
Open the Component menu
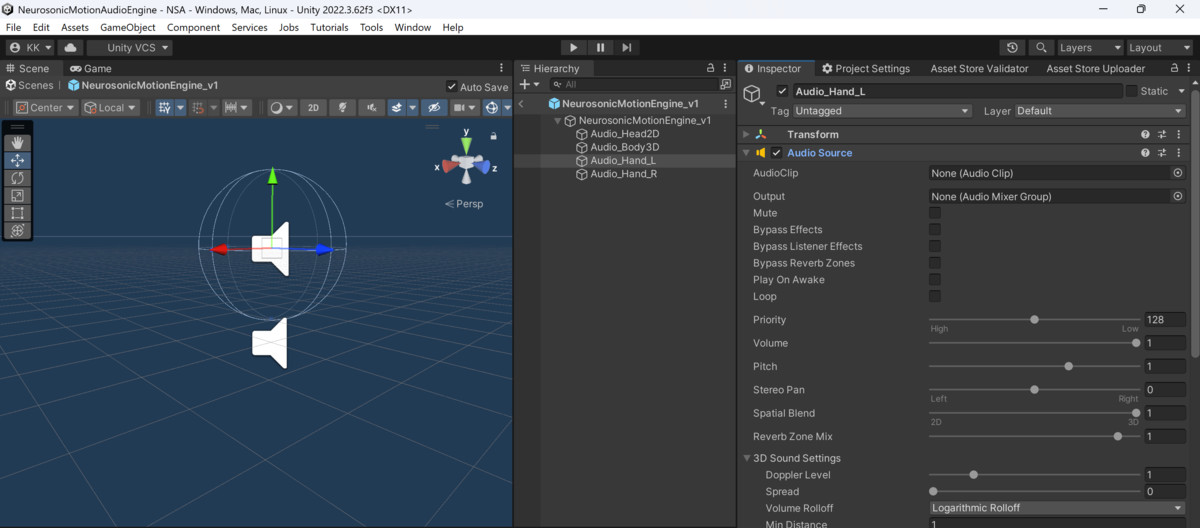pos(193,27)
